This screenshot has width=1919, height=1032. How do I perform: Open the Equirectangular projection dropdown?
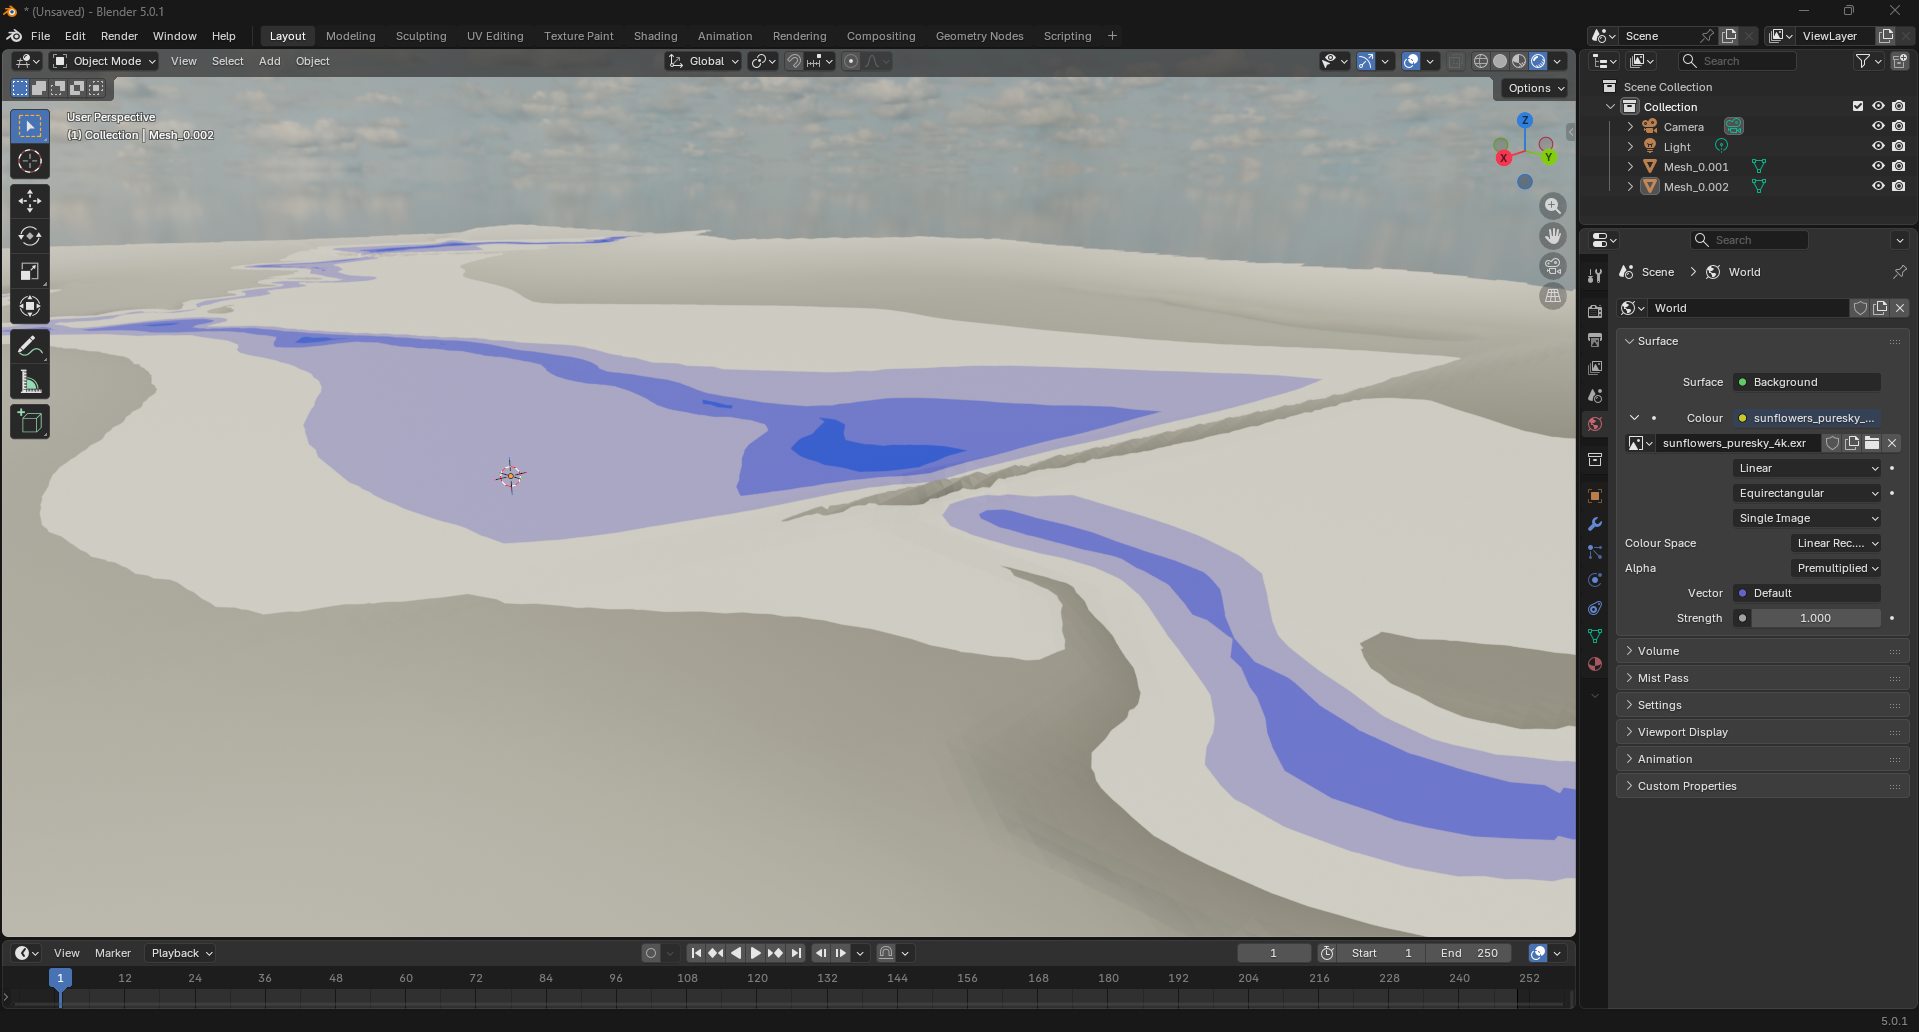click(1807, 493)
